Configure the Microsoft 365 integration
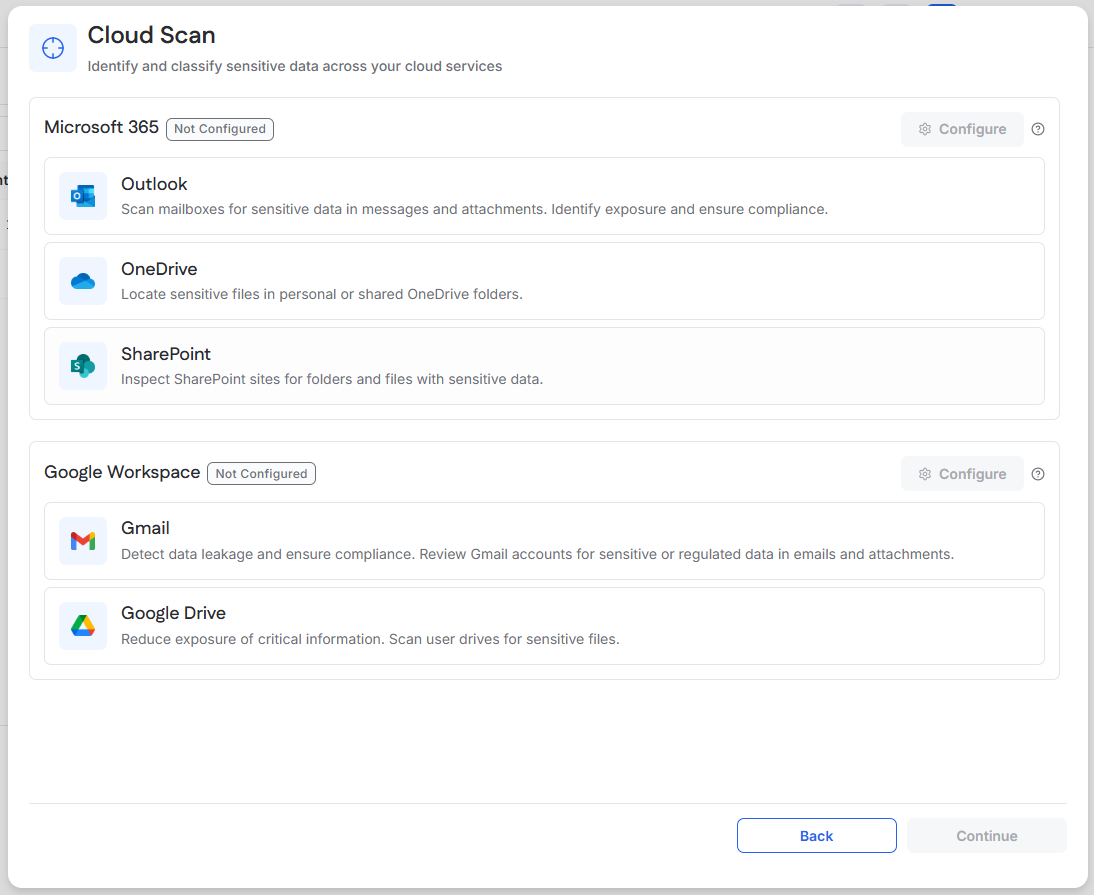The height and width of the screenshot is (895, 1094). [x=962, y=129]
